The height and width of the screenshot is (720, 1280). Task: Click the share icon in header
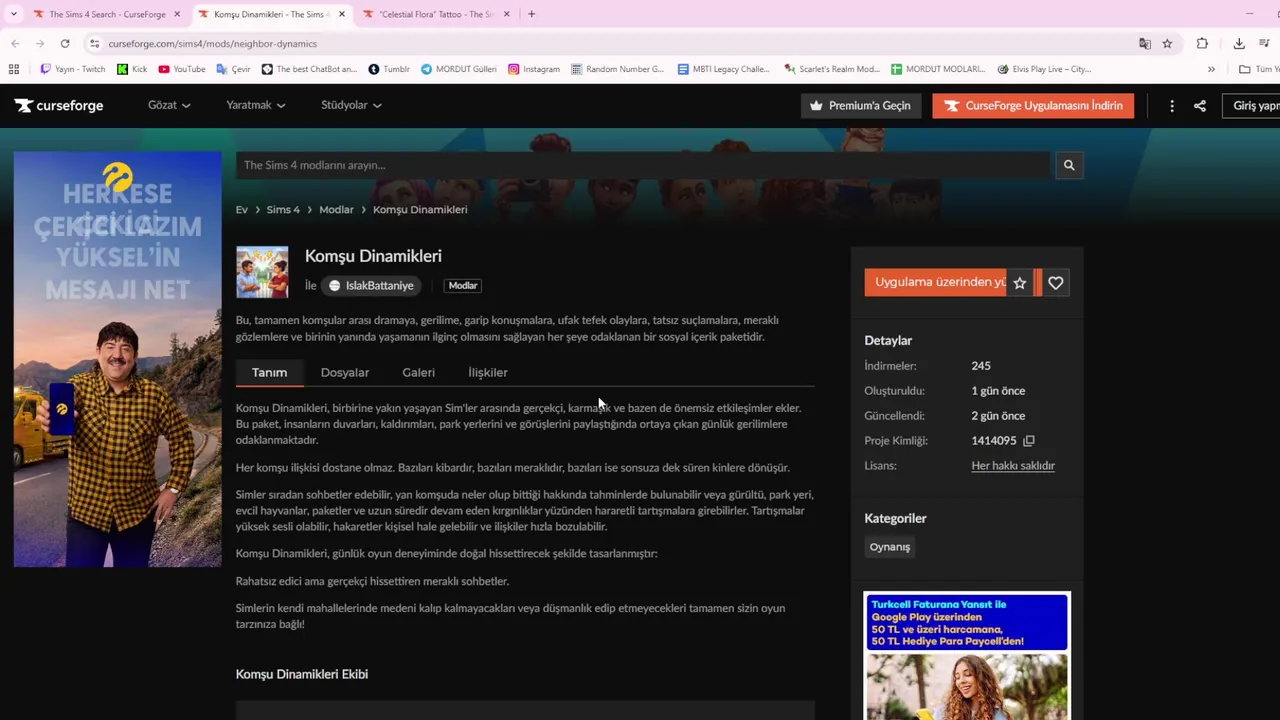pos(1200,106)
